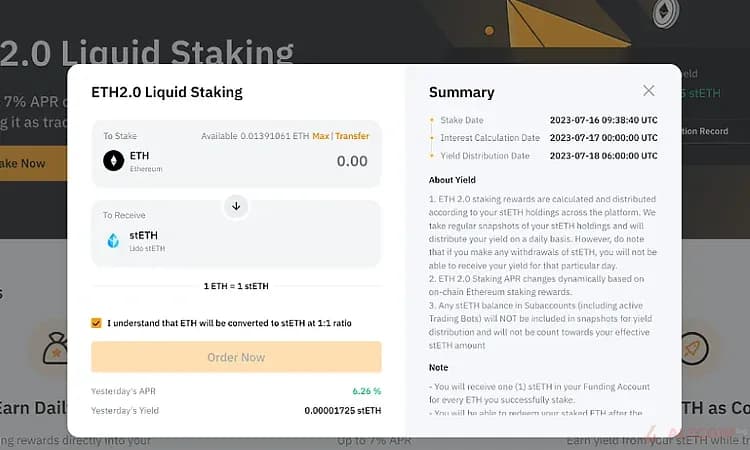Click the Ethereum ETH coin icon

coord(113,161)
